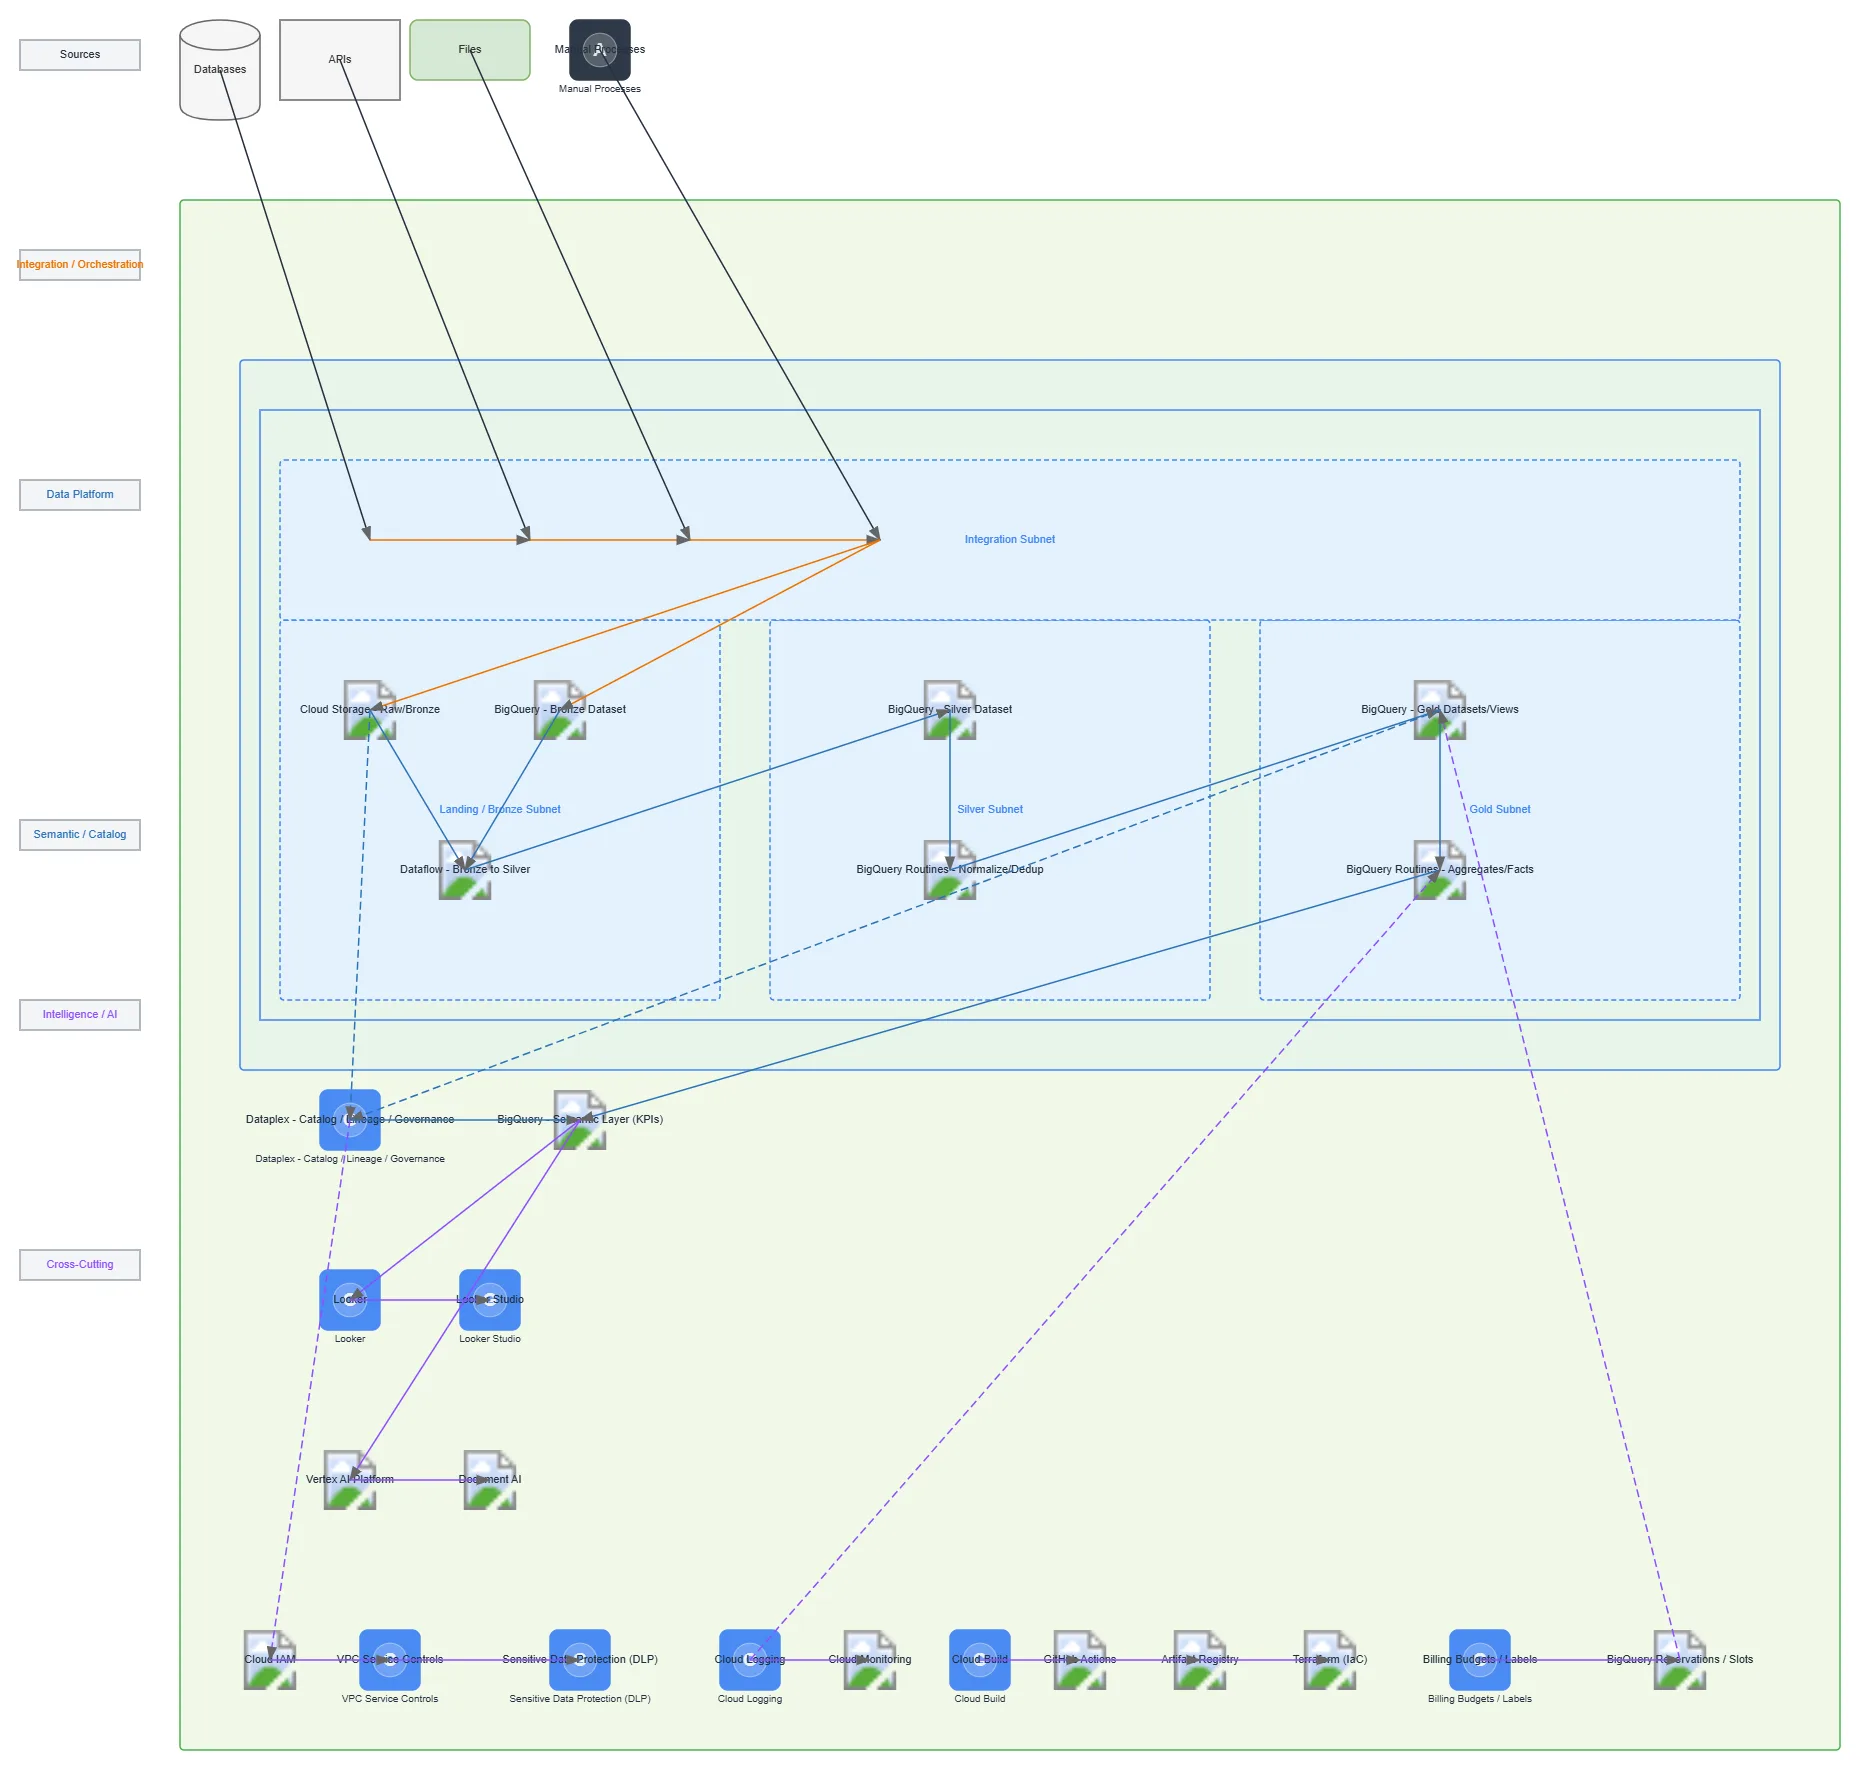Click the Silver Subnet label
The image size is (1860, 1770).
tap(990, 810)
